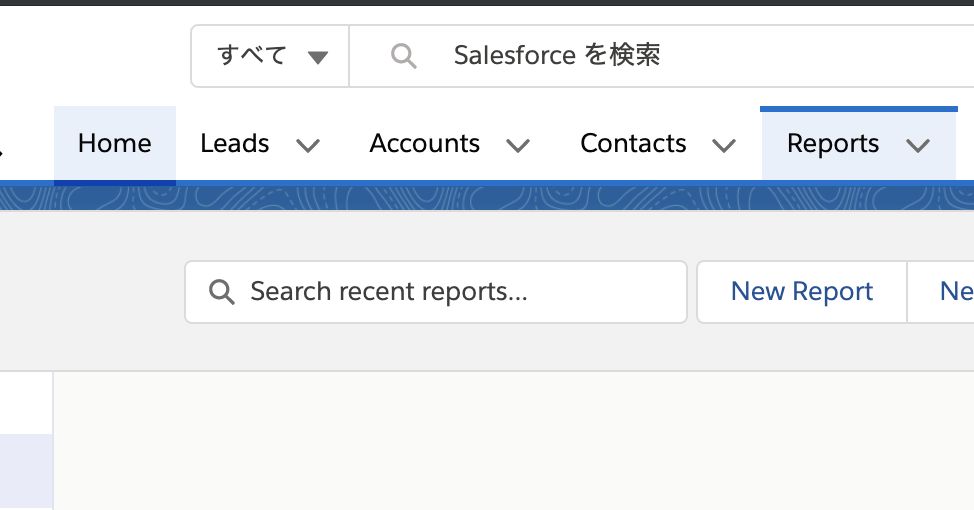Click sidebar row above the highlighted item
The image size is (974, 510).
[x=26, y=405]
